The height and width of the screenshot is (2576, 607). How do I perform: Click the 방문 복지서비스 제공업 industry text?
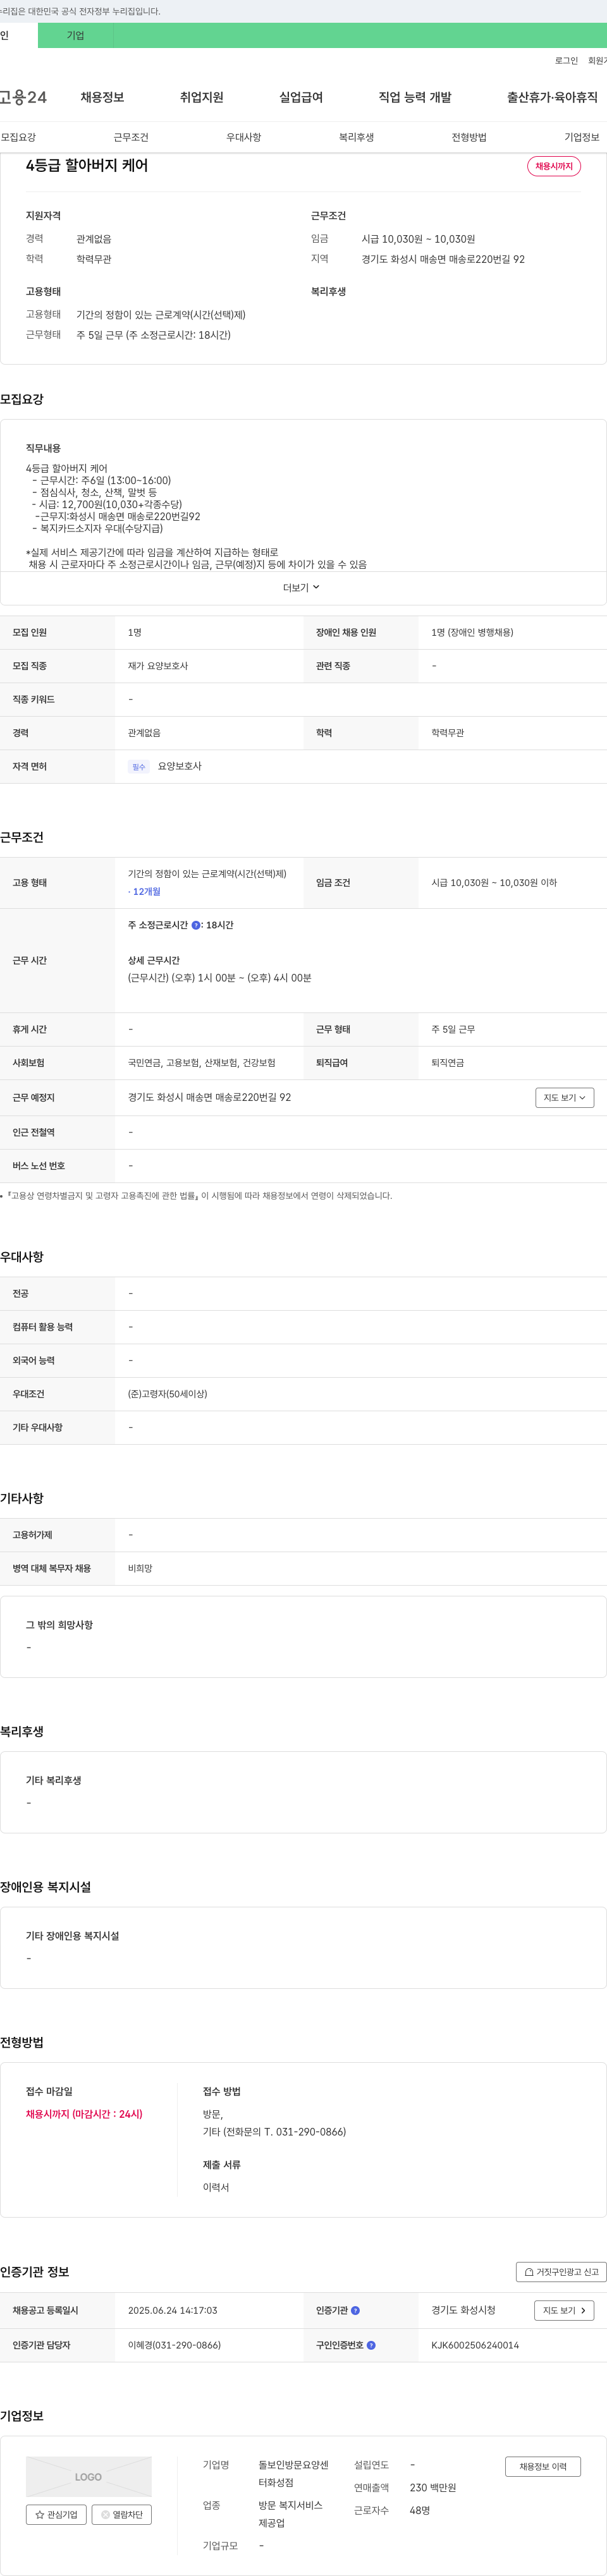291,2514
